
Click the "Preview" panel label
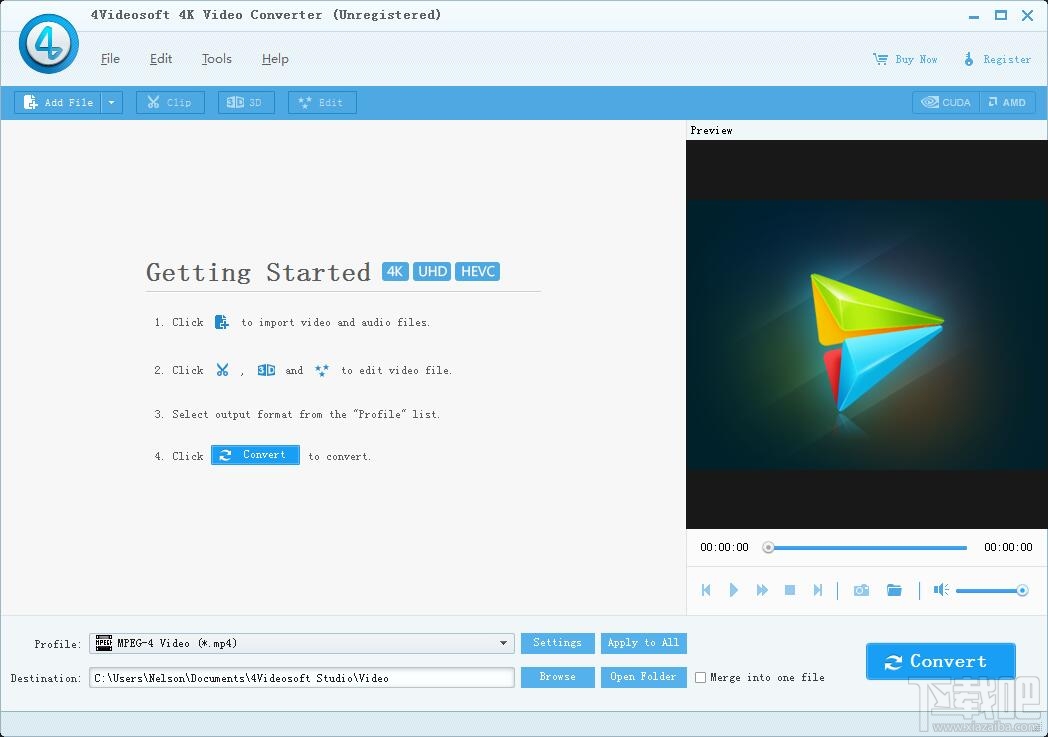(711, 130)
